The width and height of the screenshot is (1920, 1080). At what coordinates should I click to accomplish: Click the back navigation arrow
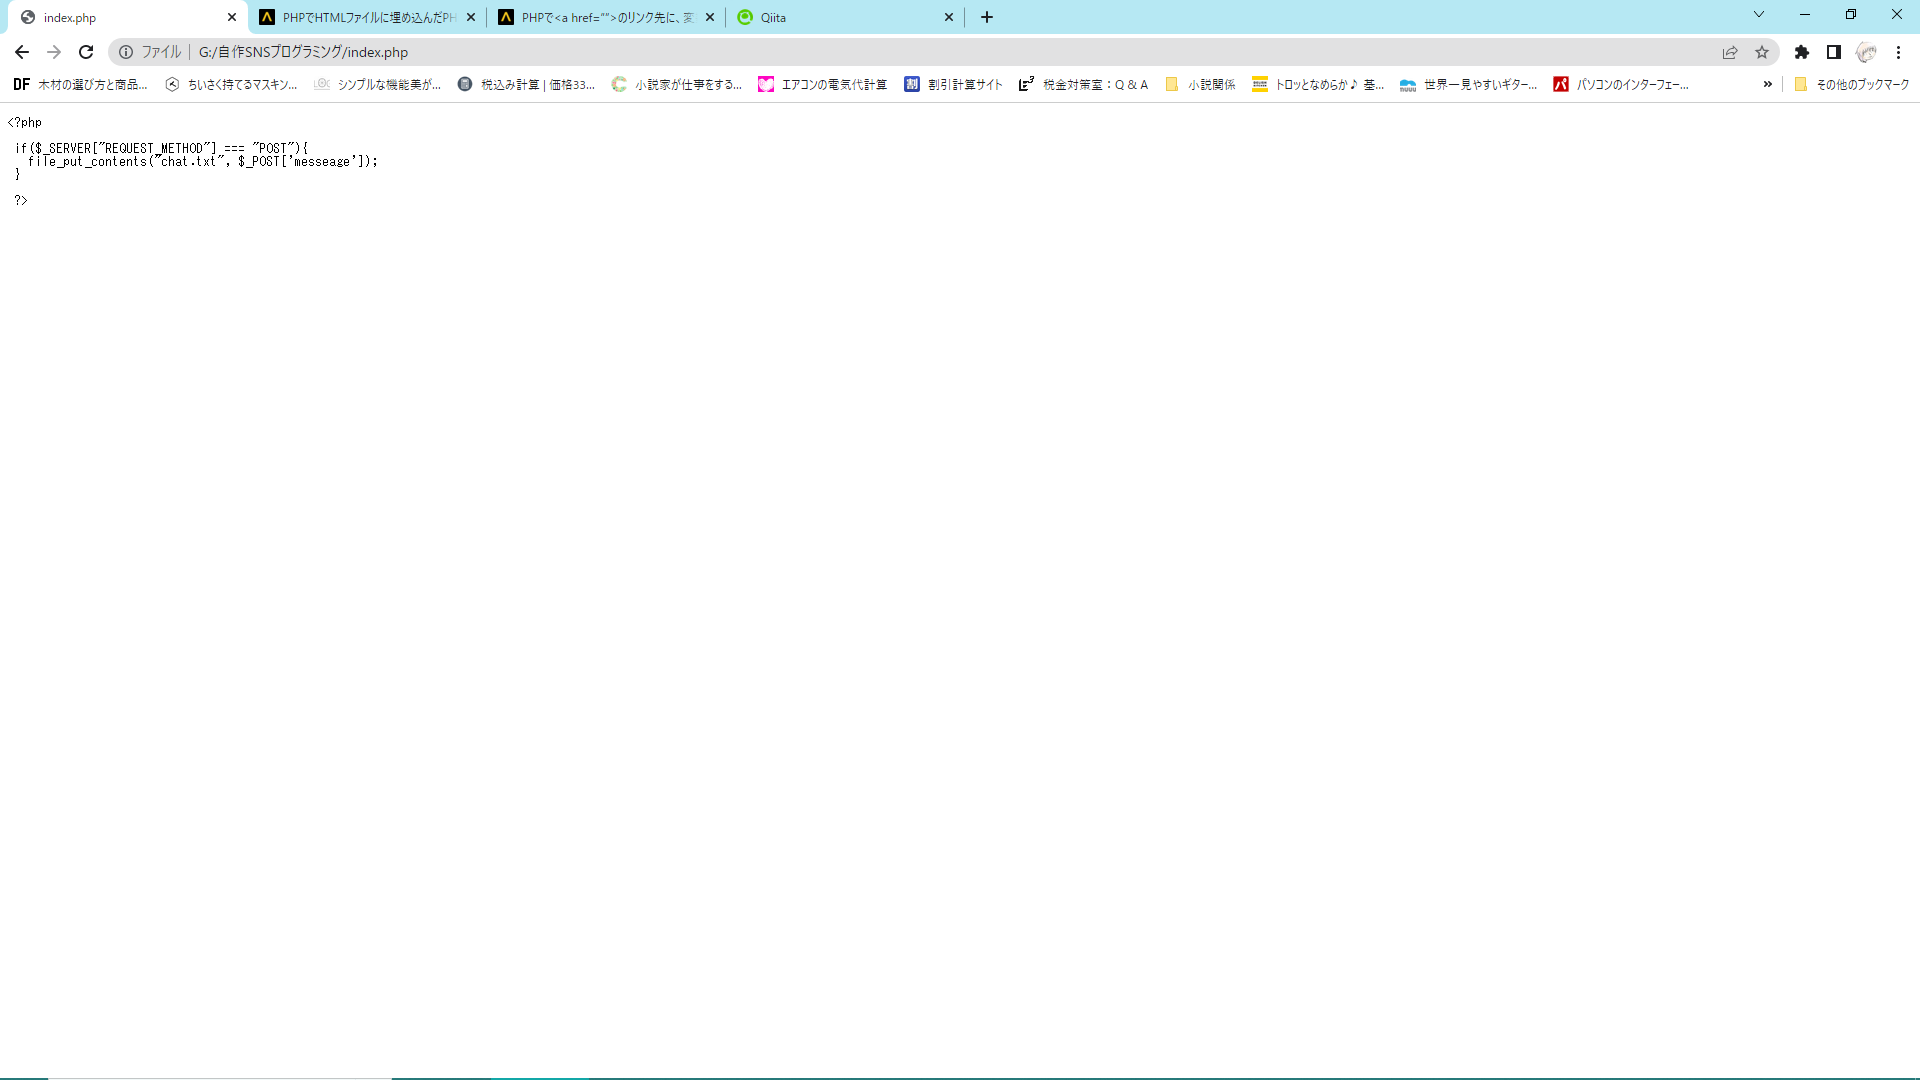[x=21, y=52]
